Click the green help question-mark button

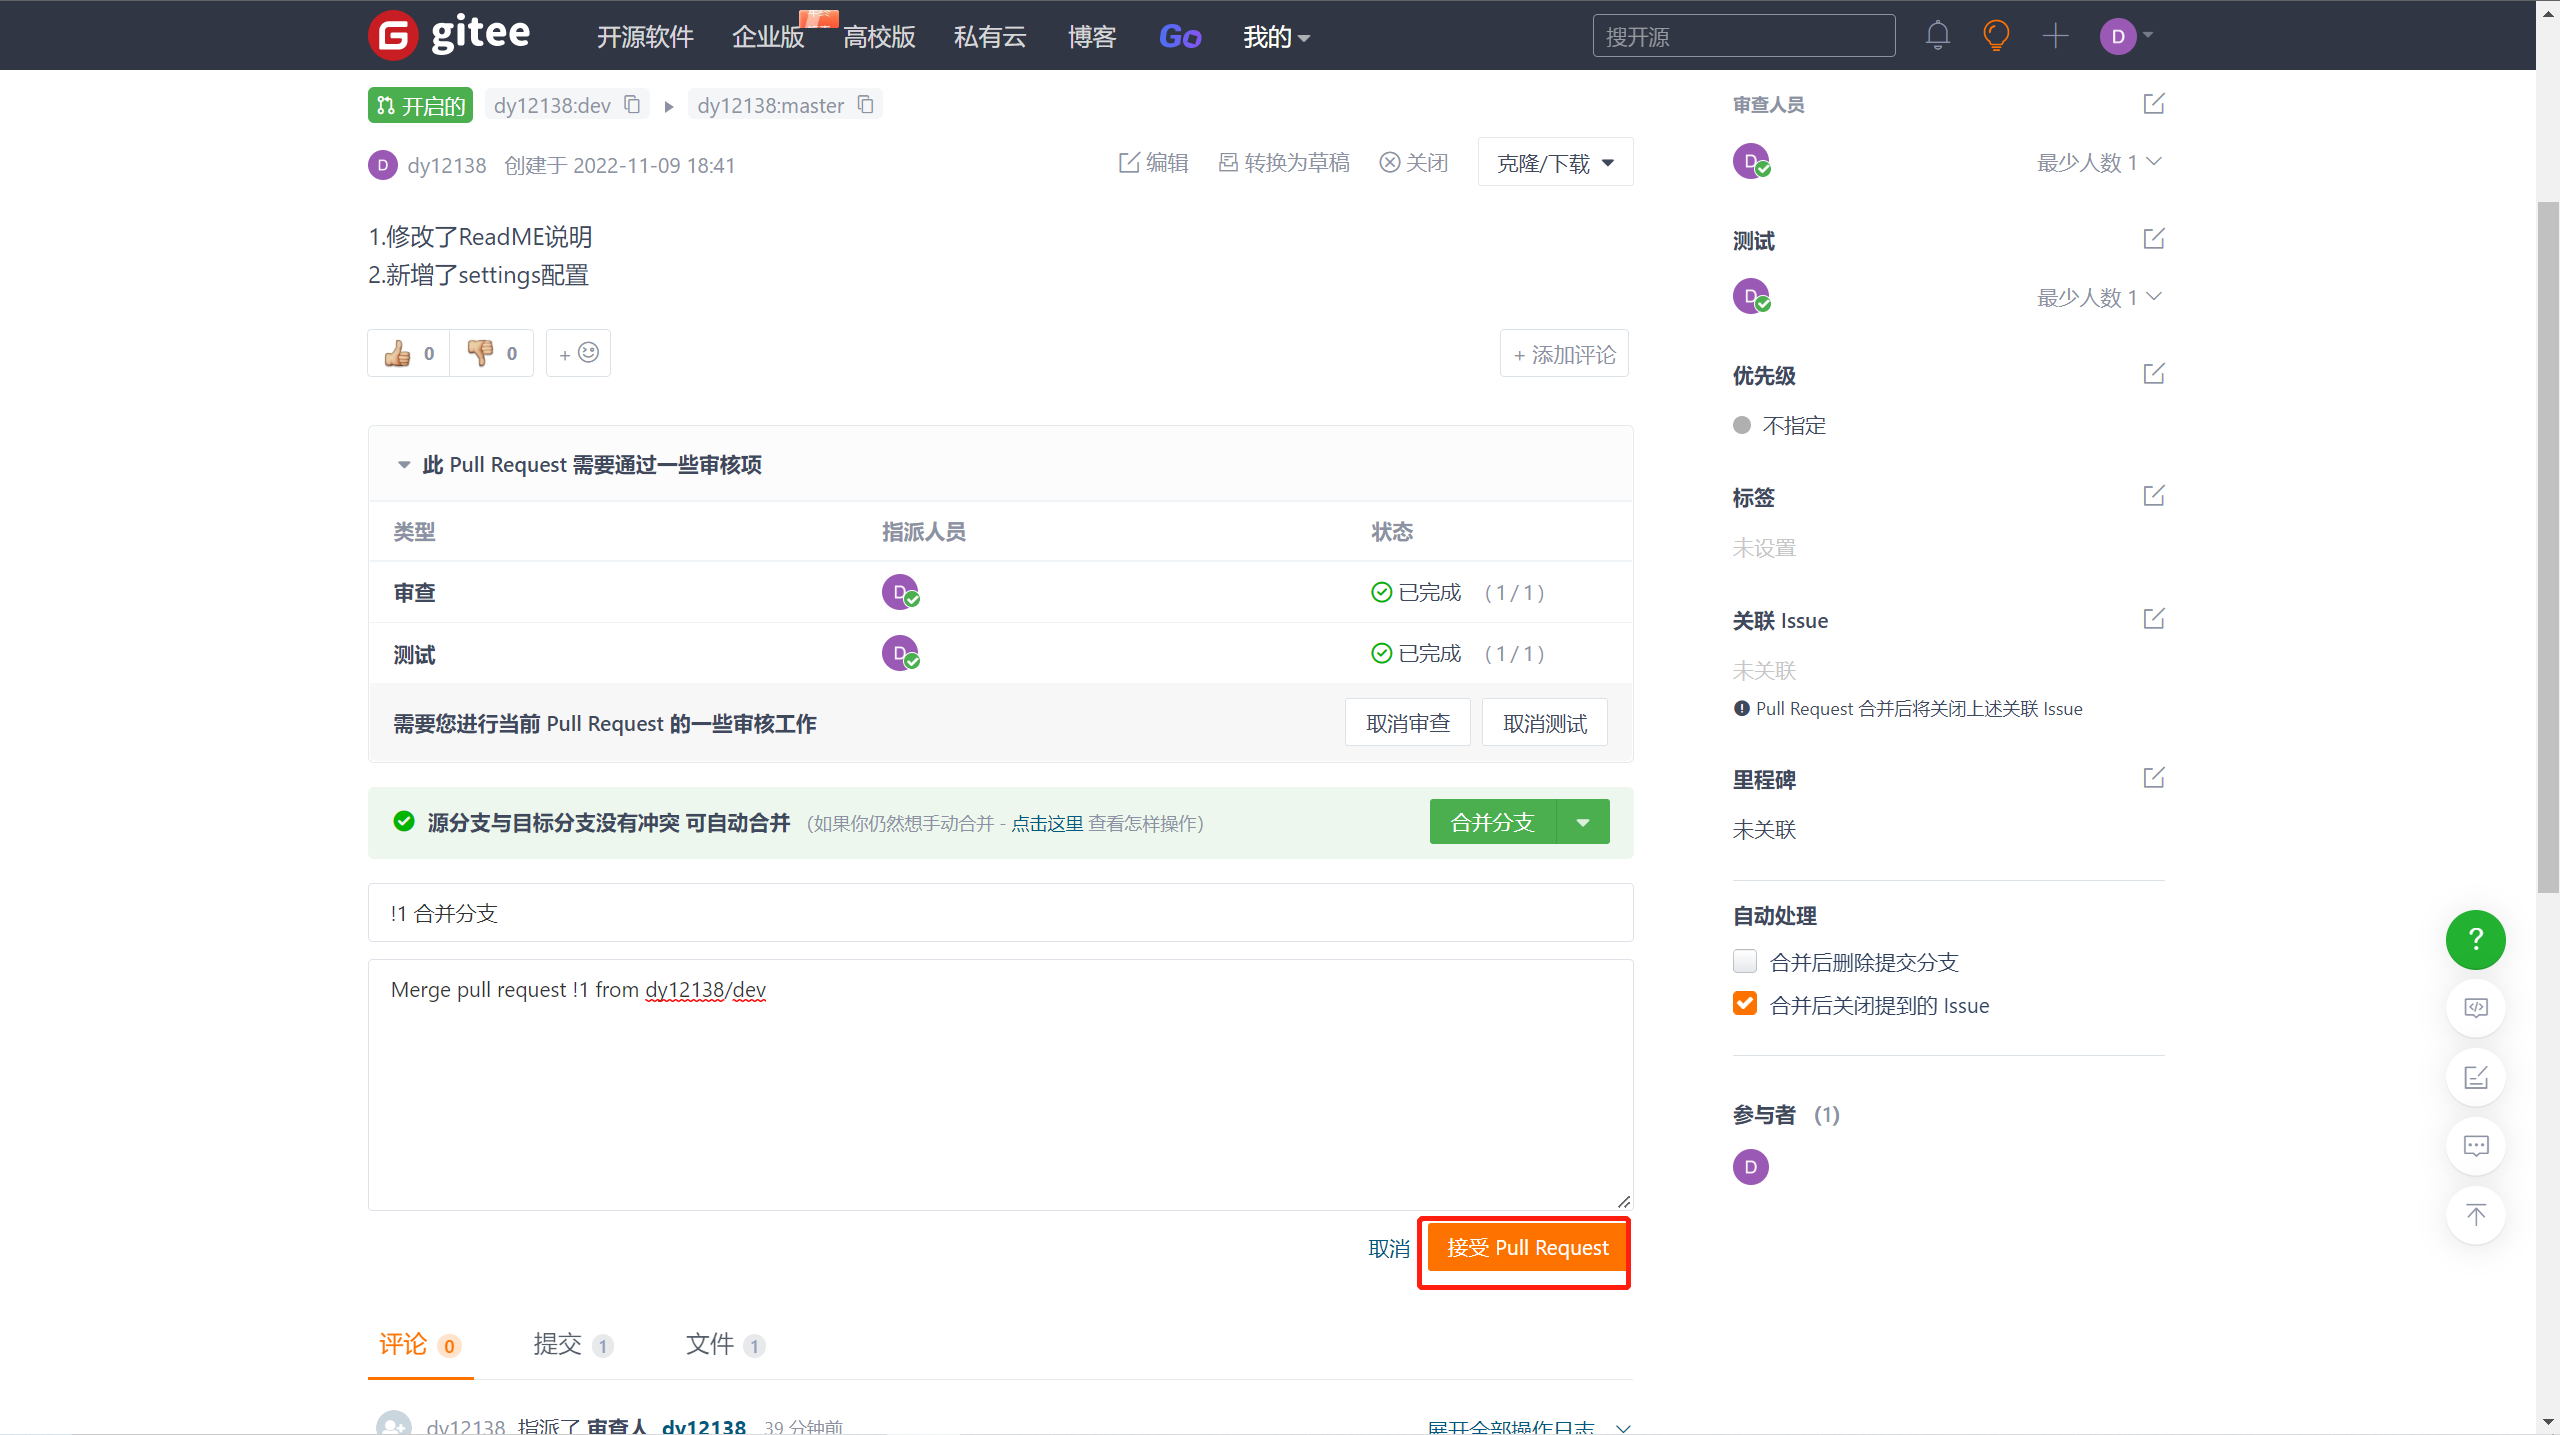click(2475, 939)
